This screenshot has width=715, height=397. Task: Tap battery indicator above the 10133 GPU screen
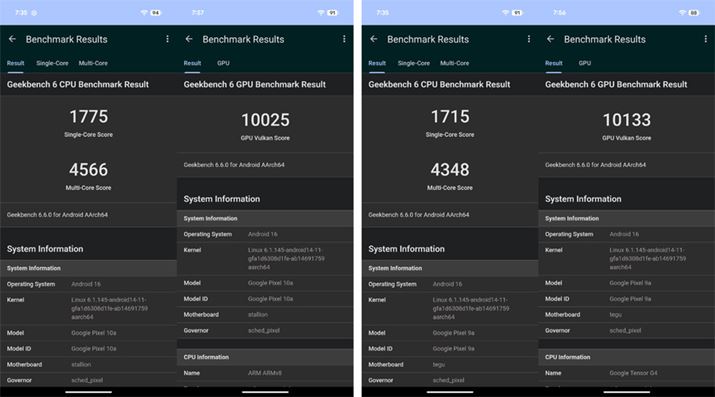point(694,13)
